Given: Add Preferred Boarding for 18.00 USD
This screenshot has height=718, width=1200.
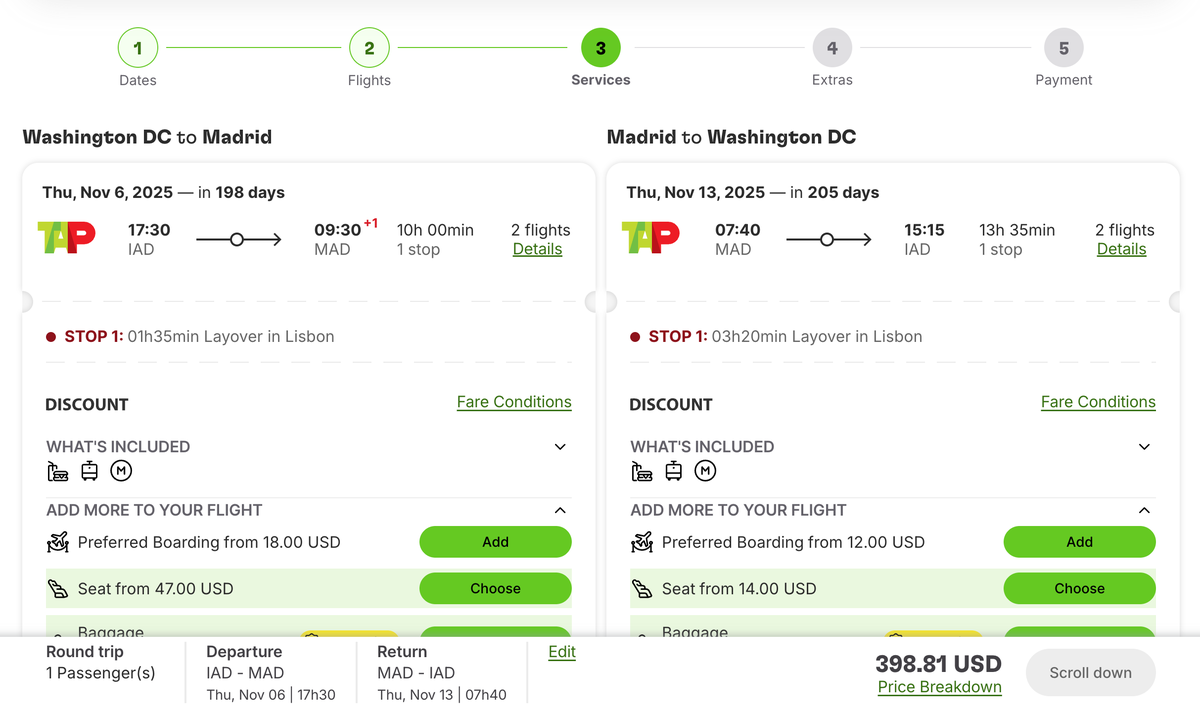Looking at the screenshot, I should tap(495, 542).
